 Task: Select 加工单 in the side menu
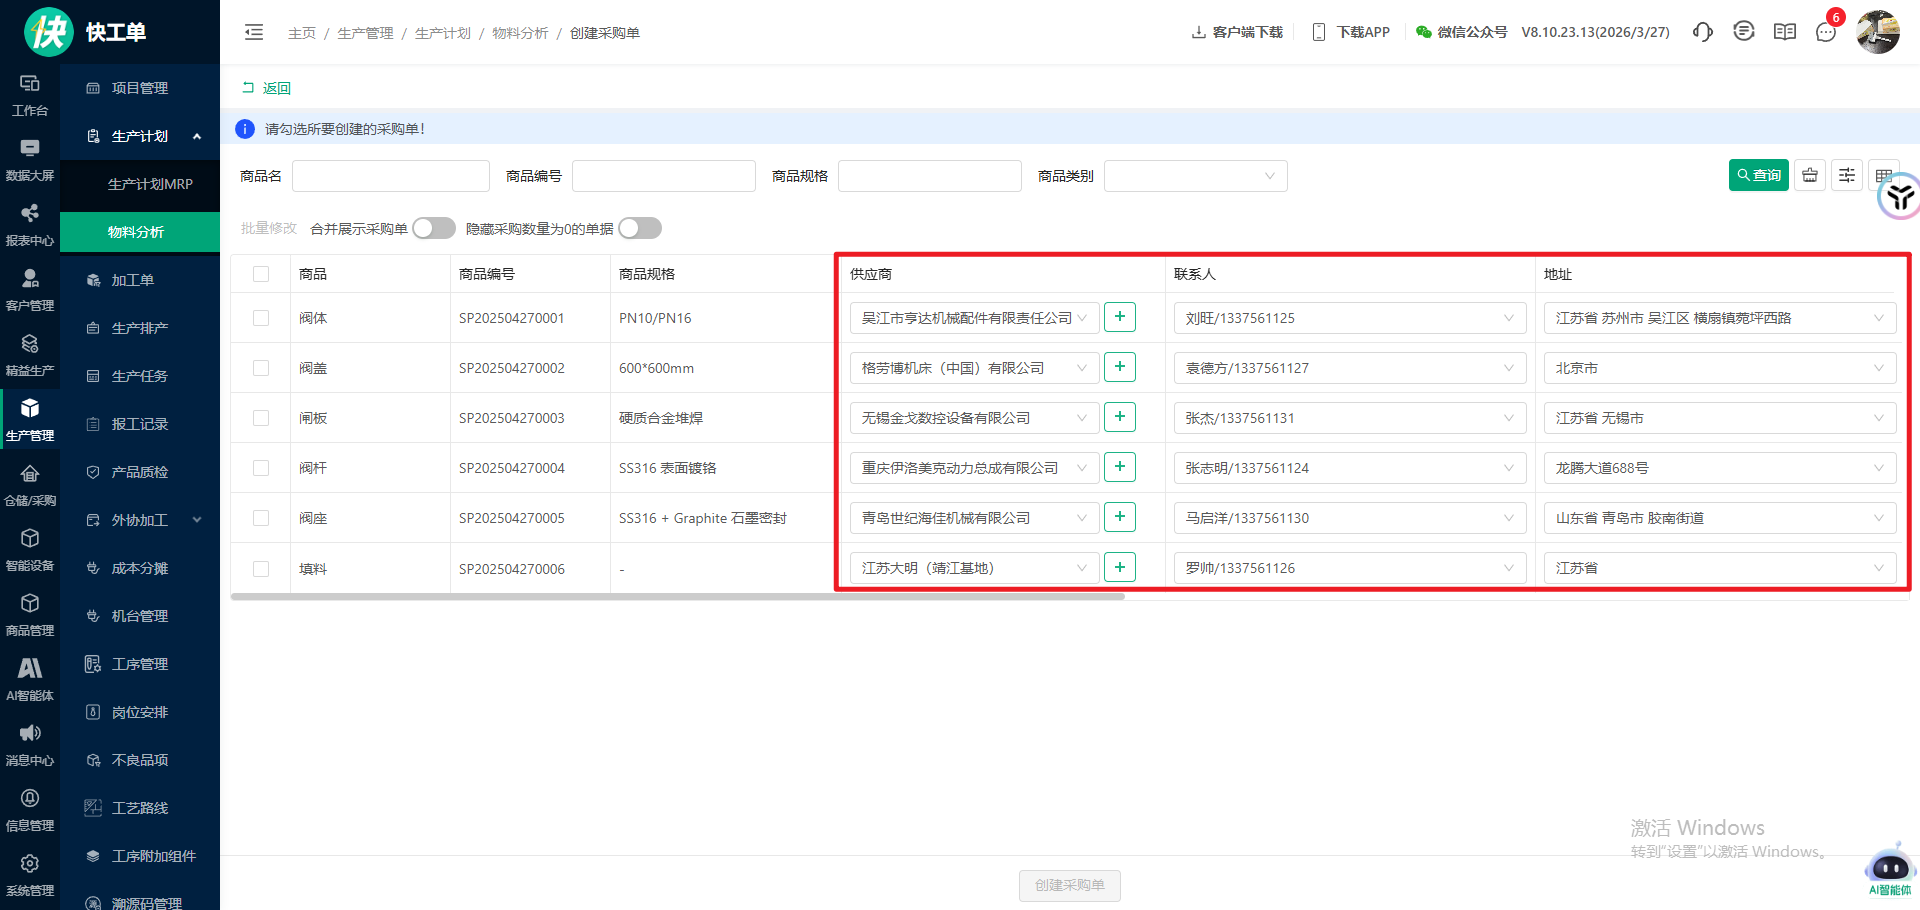pos(132,280)
